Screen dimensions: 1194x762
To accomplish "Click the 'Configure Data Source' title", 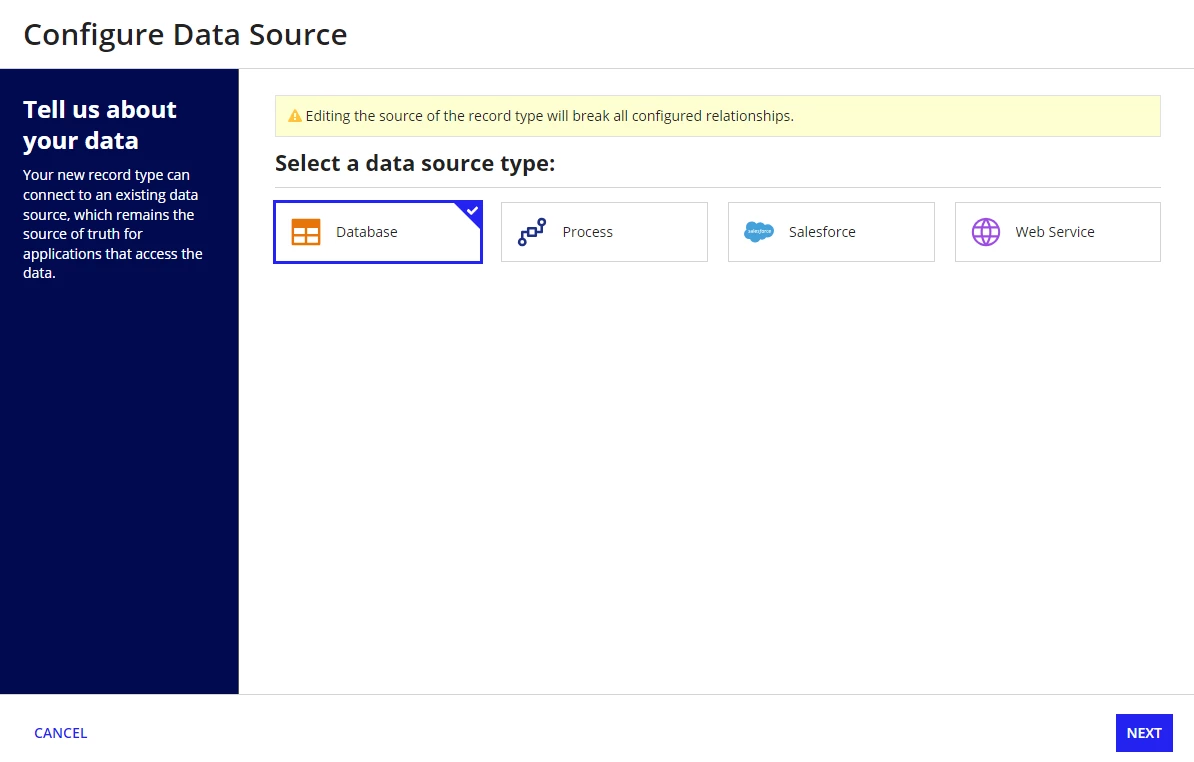I will tap(185, 35).
